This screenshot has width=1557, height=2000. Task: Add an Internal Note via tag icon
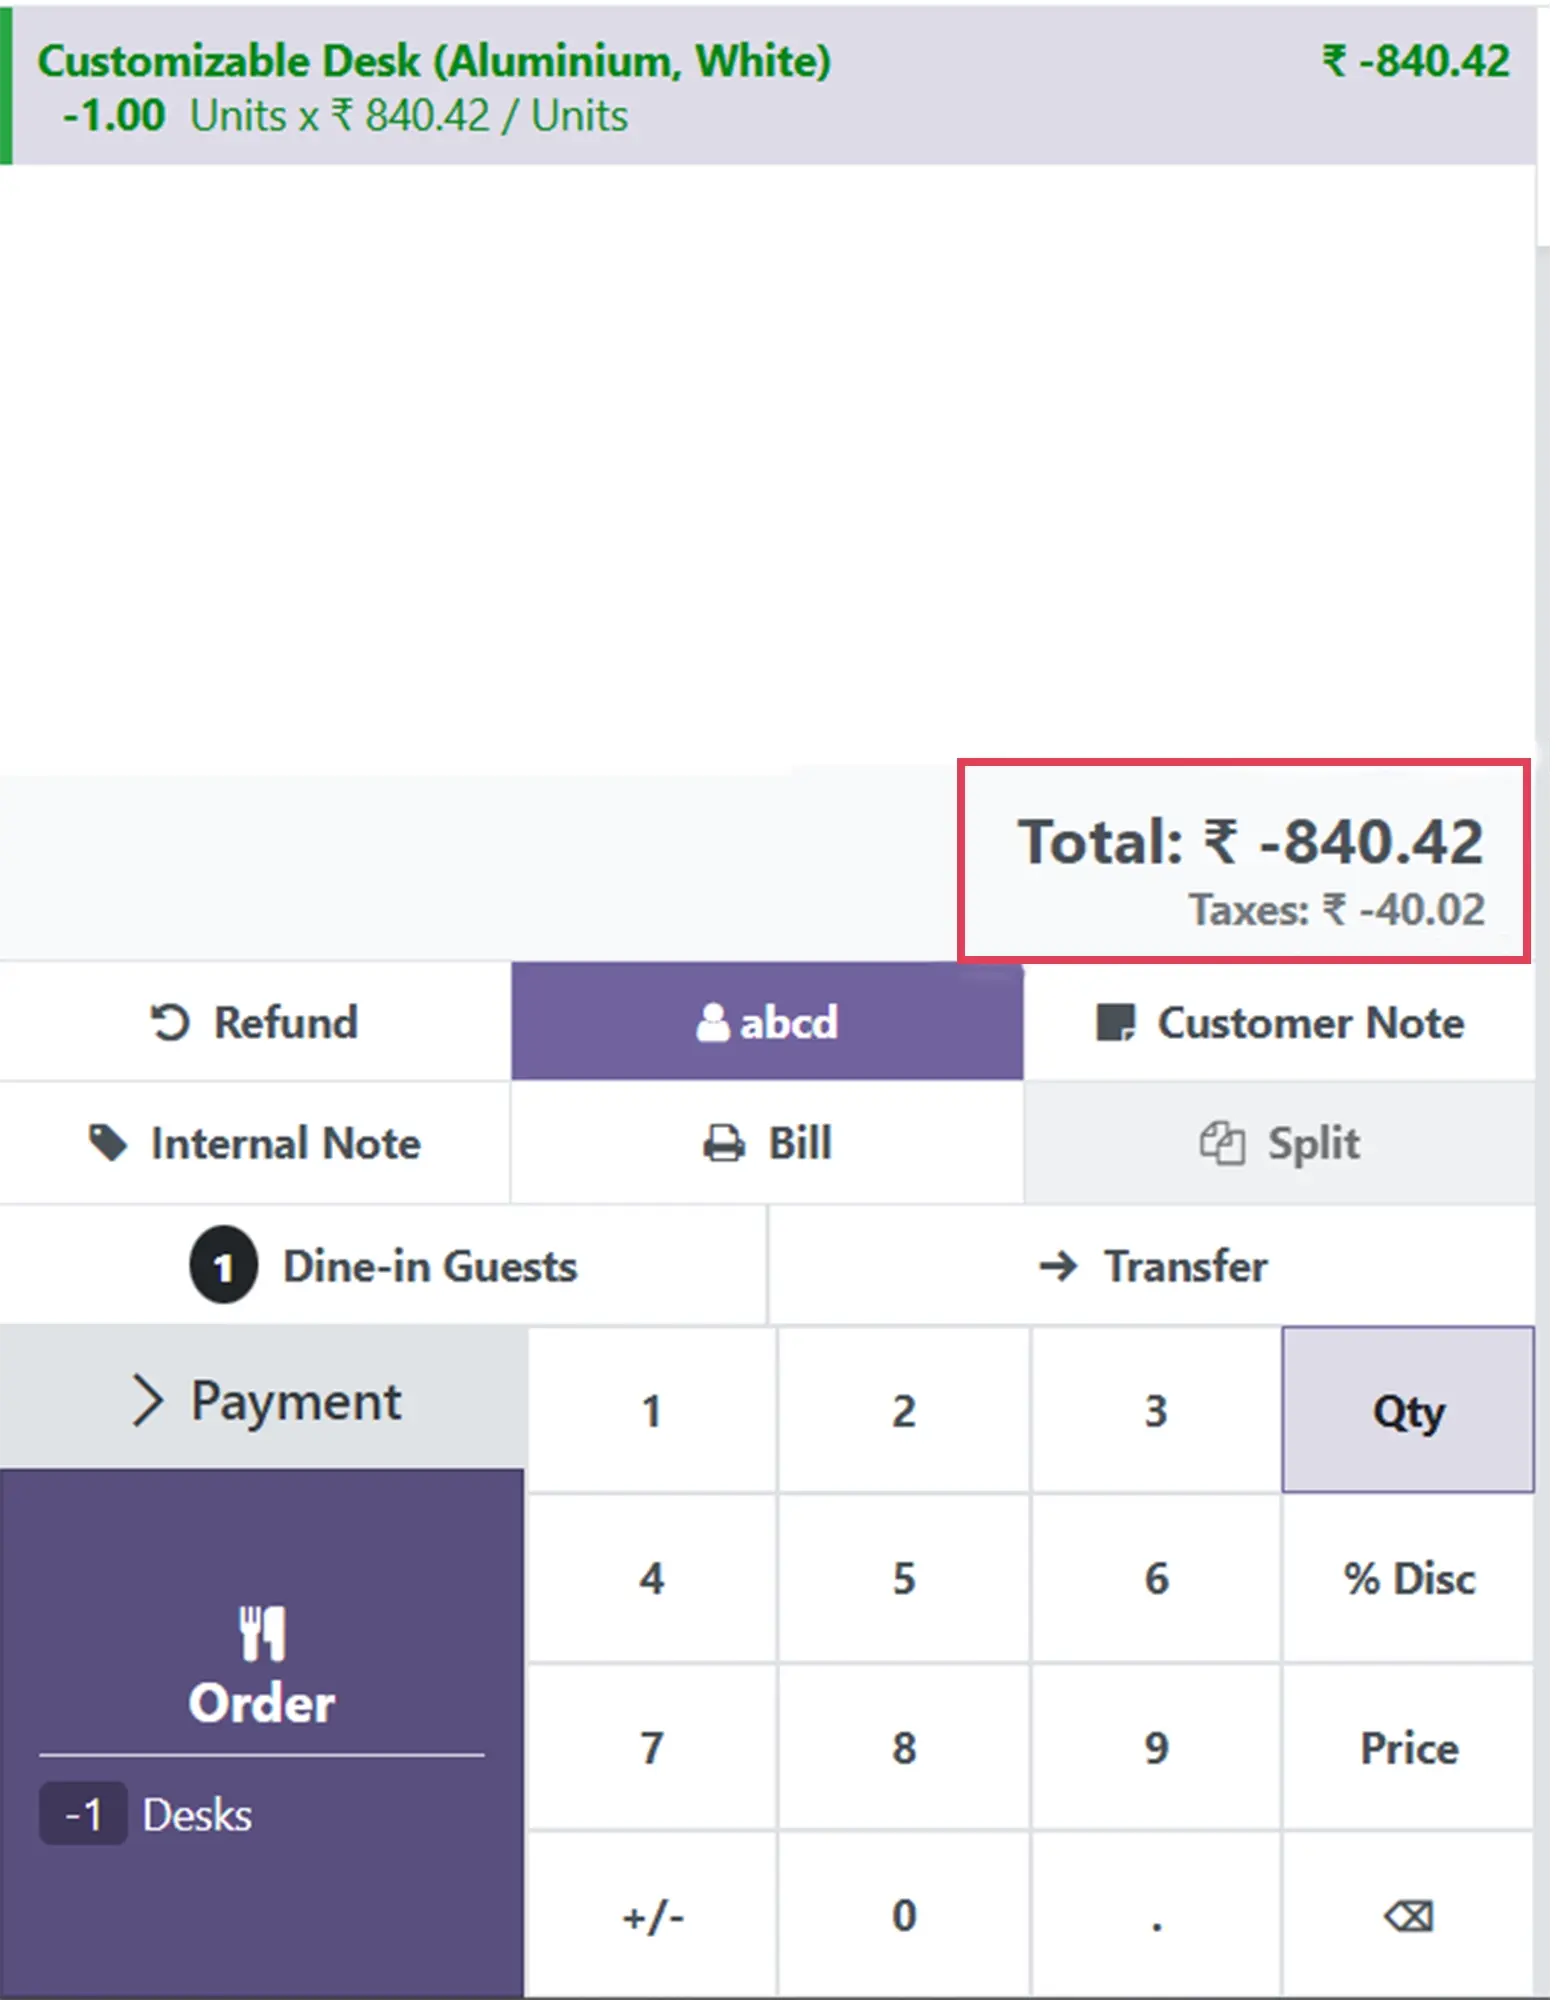pyautogui.click(x=107, y=1143)
